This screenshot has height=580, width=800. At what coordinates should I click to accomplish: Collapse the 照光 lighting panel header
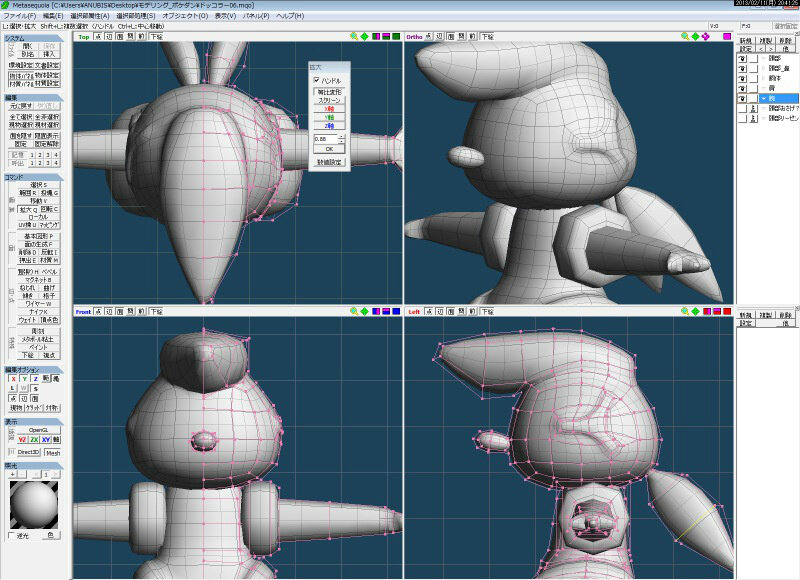34,466
